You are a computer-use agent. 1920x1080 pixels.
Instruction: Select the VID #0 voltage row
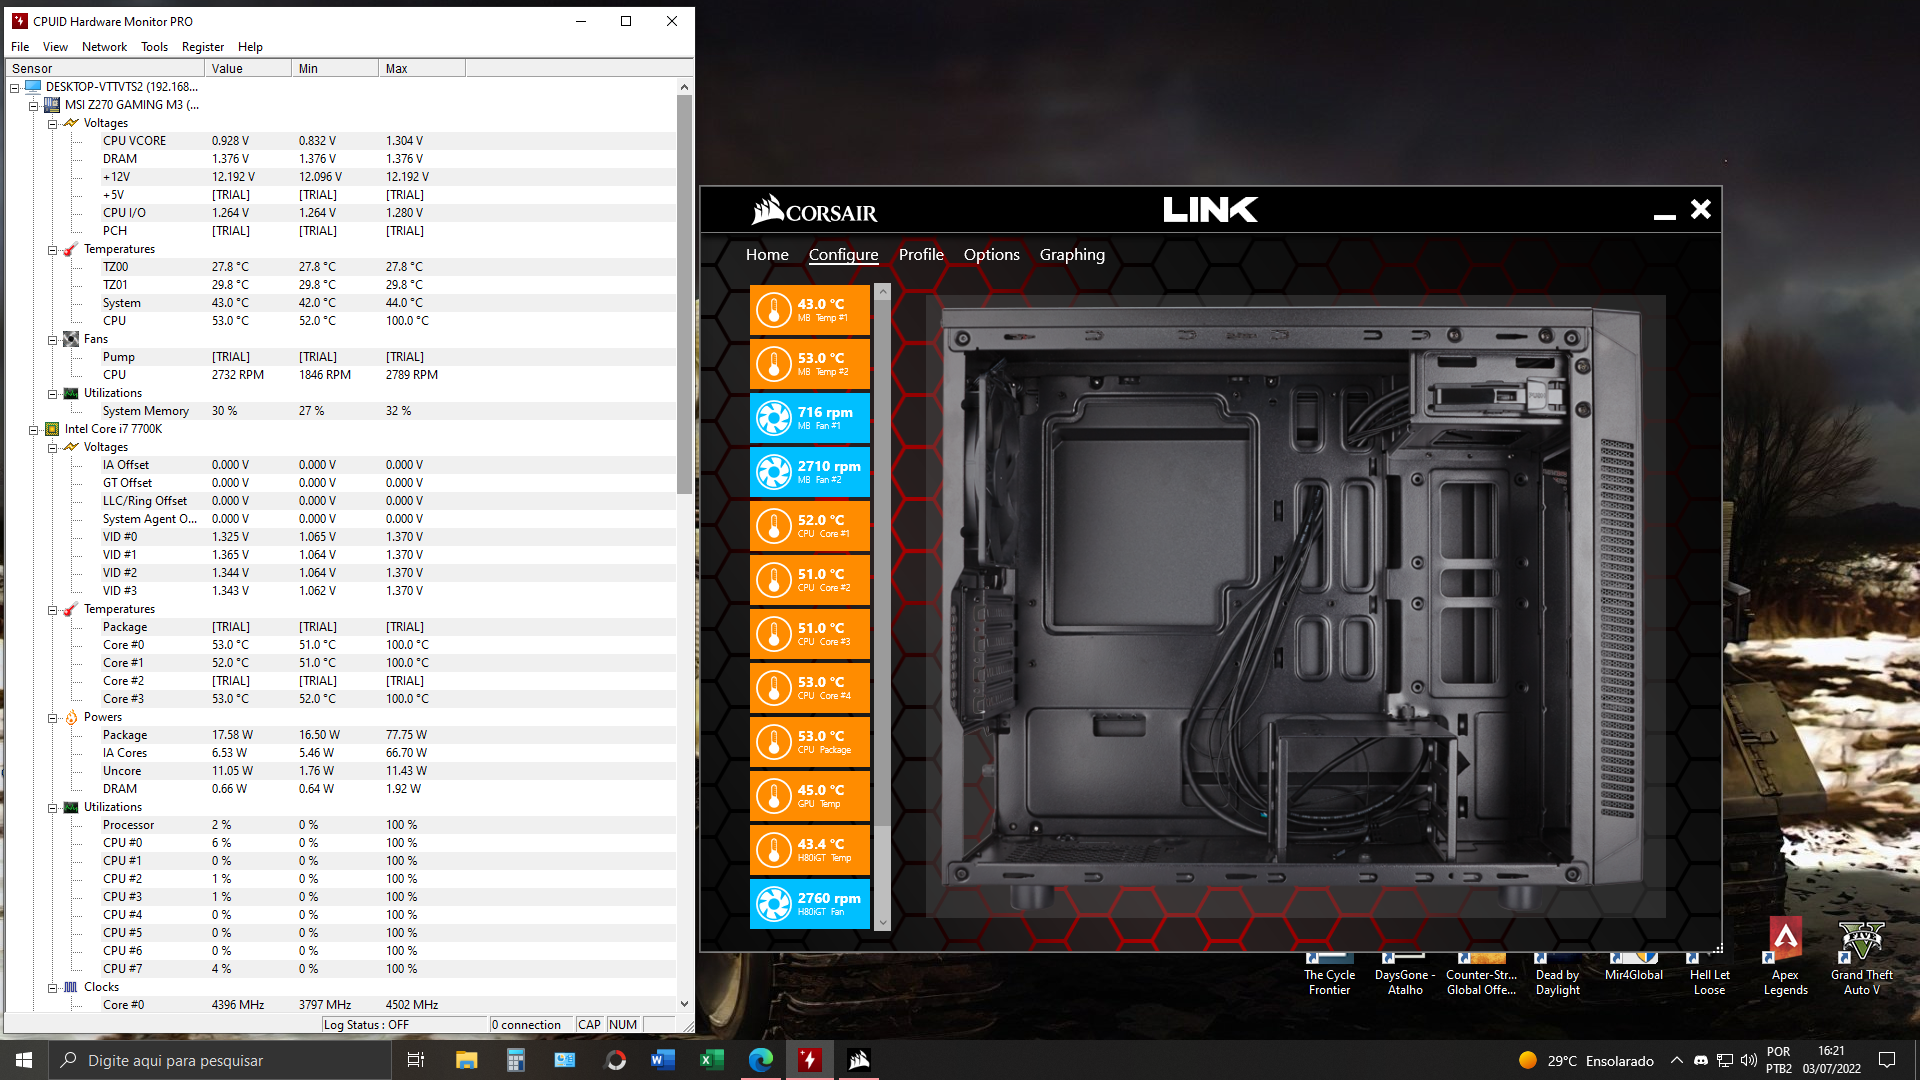[x=340, y=537]
